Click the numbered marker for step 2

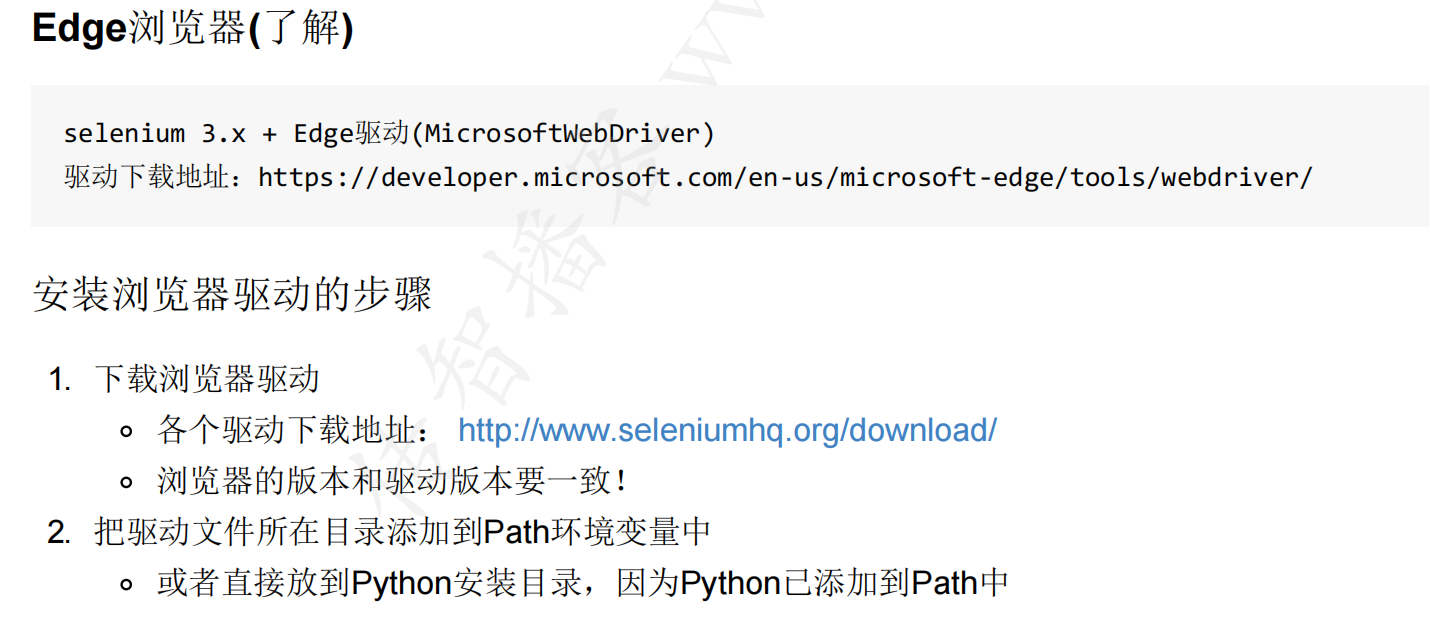[59, 532]
